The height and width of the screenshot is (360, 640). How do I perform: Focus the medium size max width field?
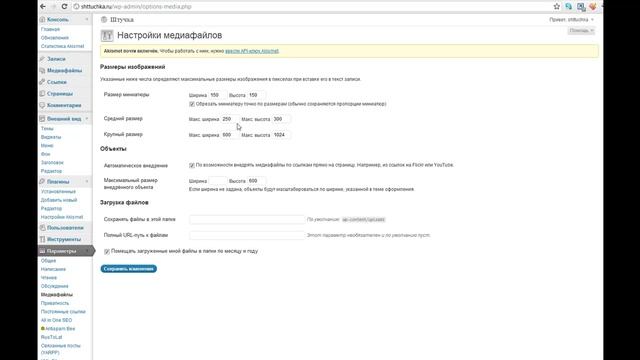click(x=230, y=119)
